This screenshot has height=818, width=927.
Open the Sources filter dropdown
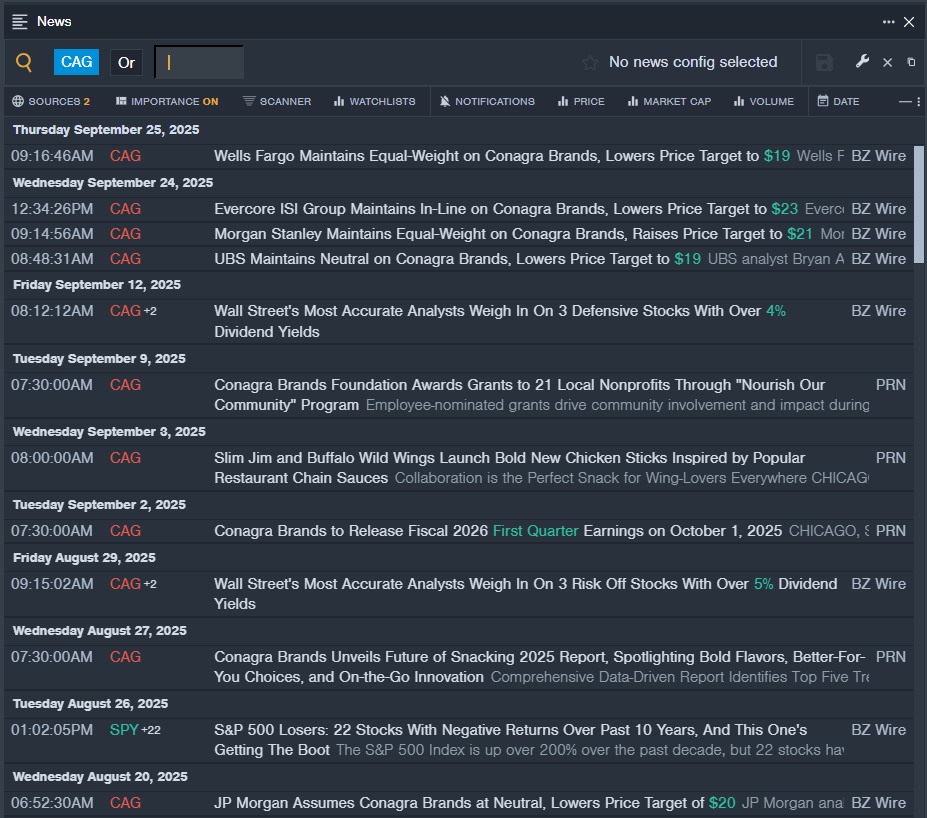(51, 101)
